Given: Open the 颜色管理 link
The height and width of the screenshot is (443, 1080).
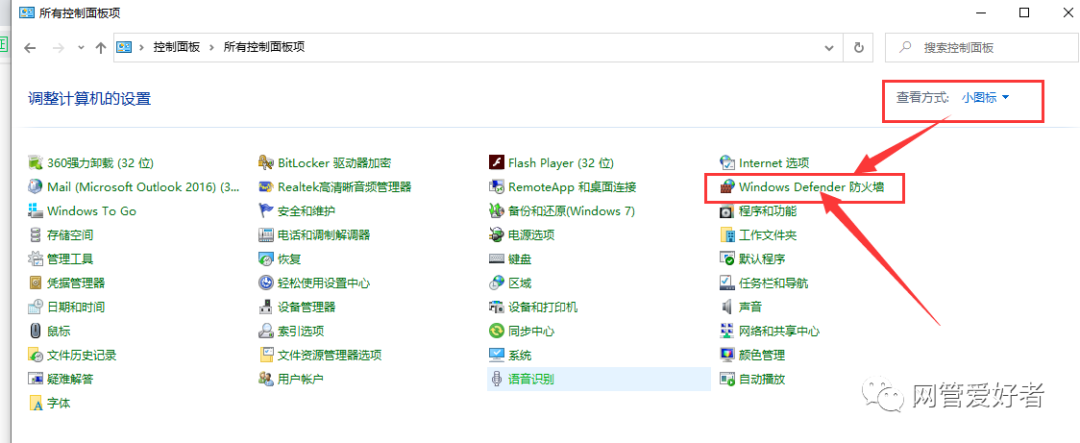Looking at the screenshot, I should pyautogui.click(x=762, y=356).
